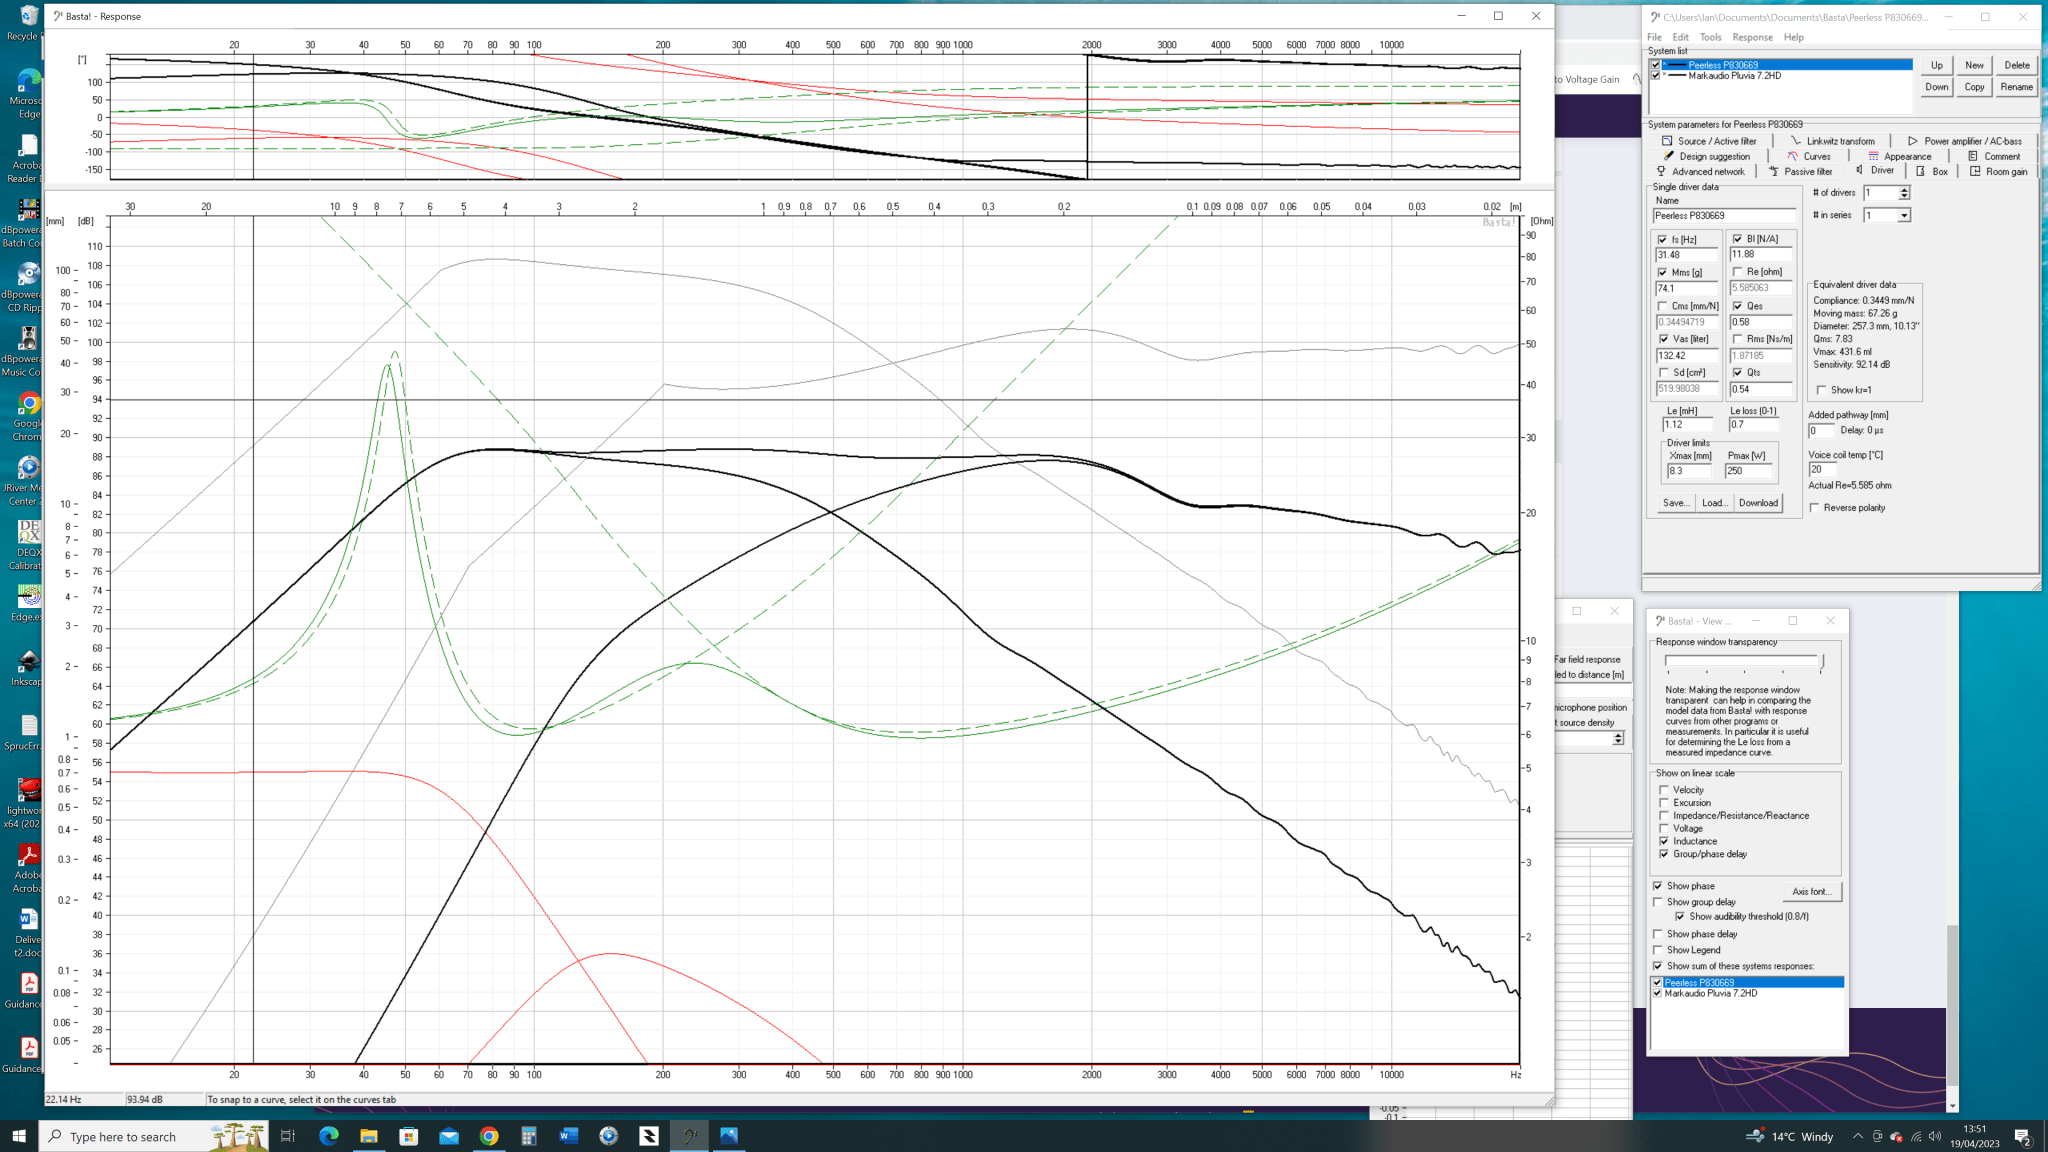Click the Le [mH] input field
This screenshot has height=1152, width=2048.
(x=1690, y=425)
